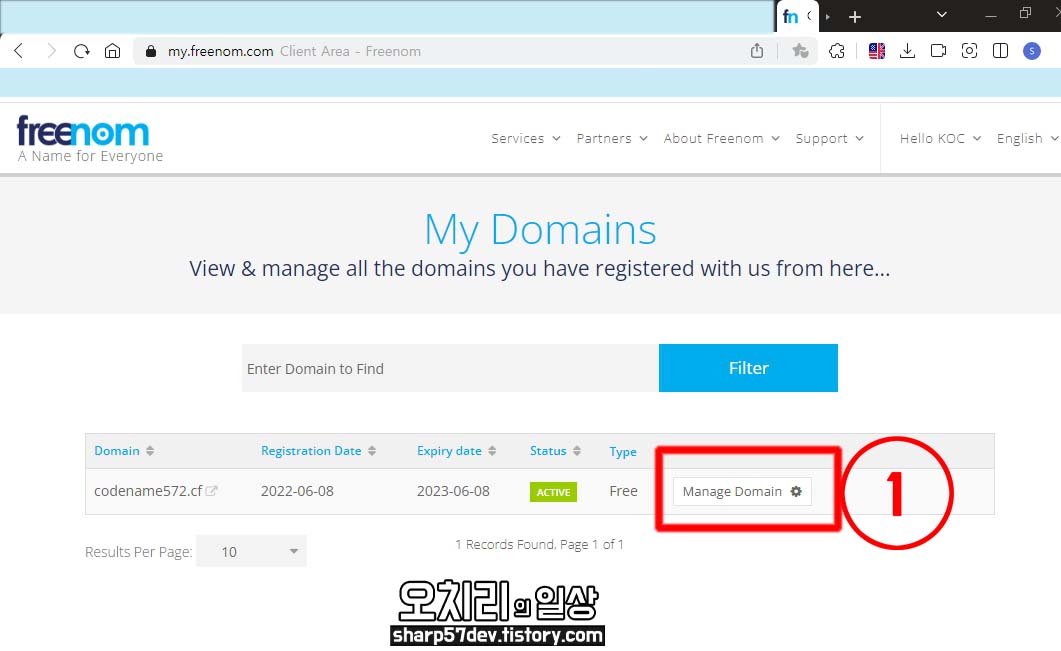Click the Filter button
The image size is (1061, 651).
coord(748,368)
